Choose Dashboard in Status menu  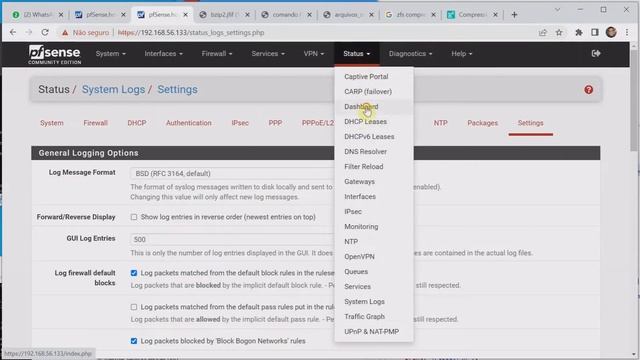361,107
